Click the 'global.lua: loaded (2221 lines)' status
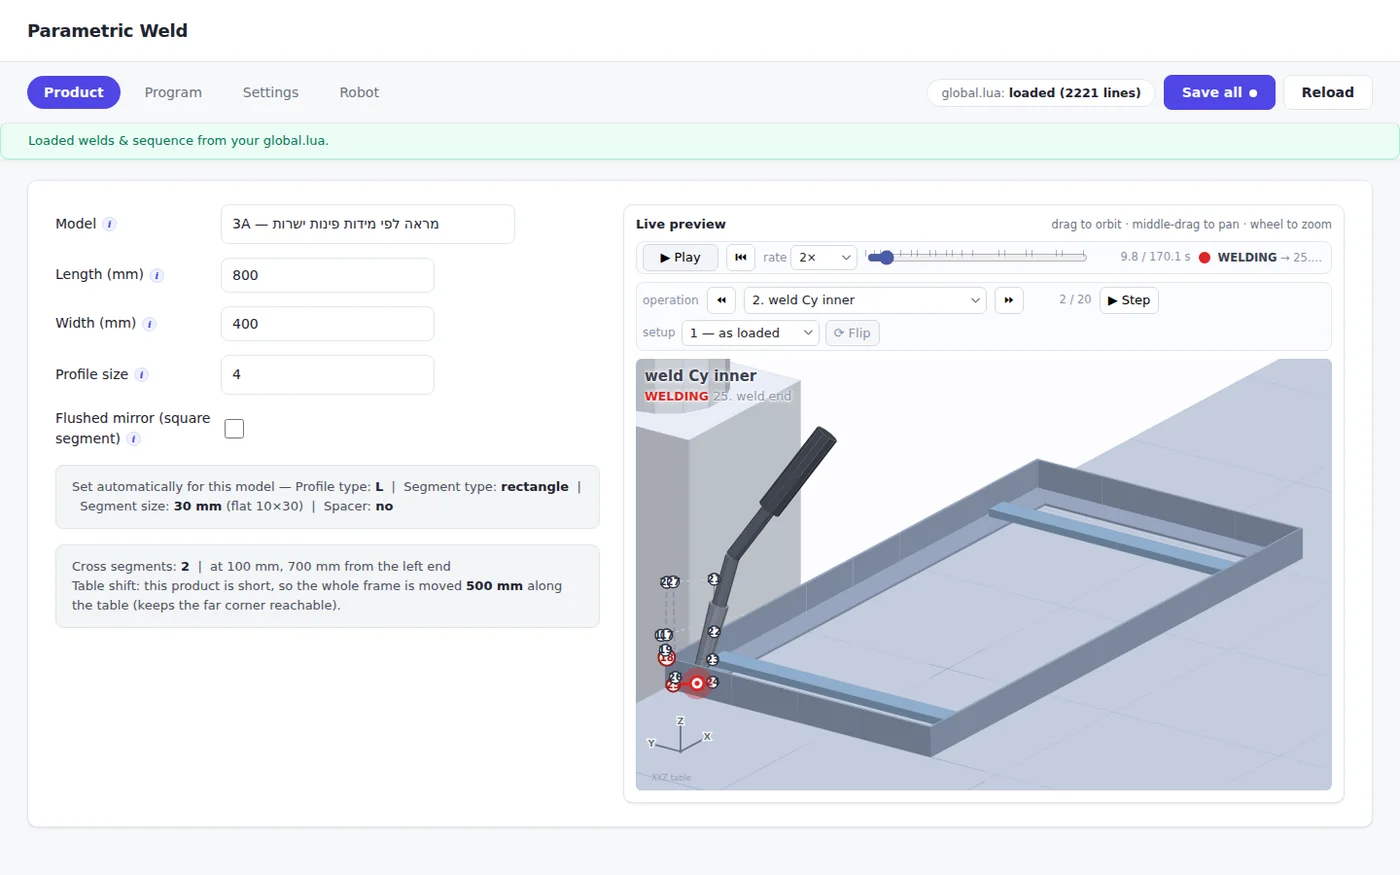 pyautogui.click(x=1041, y=93)
